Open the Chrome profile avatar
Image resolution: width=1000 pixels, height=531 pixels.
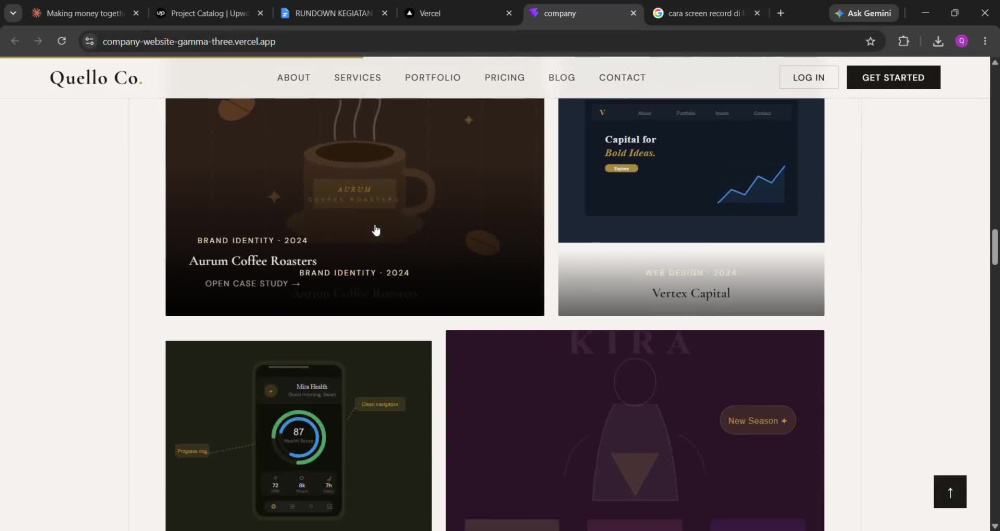(962, 41)
